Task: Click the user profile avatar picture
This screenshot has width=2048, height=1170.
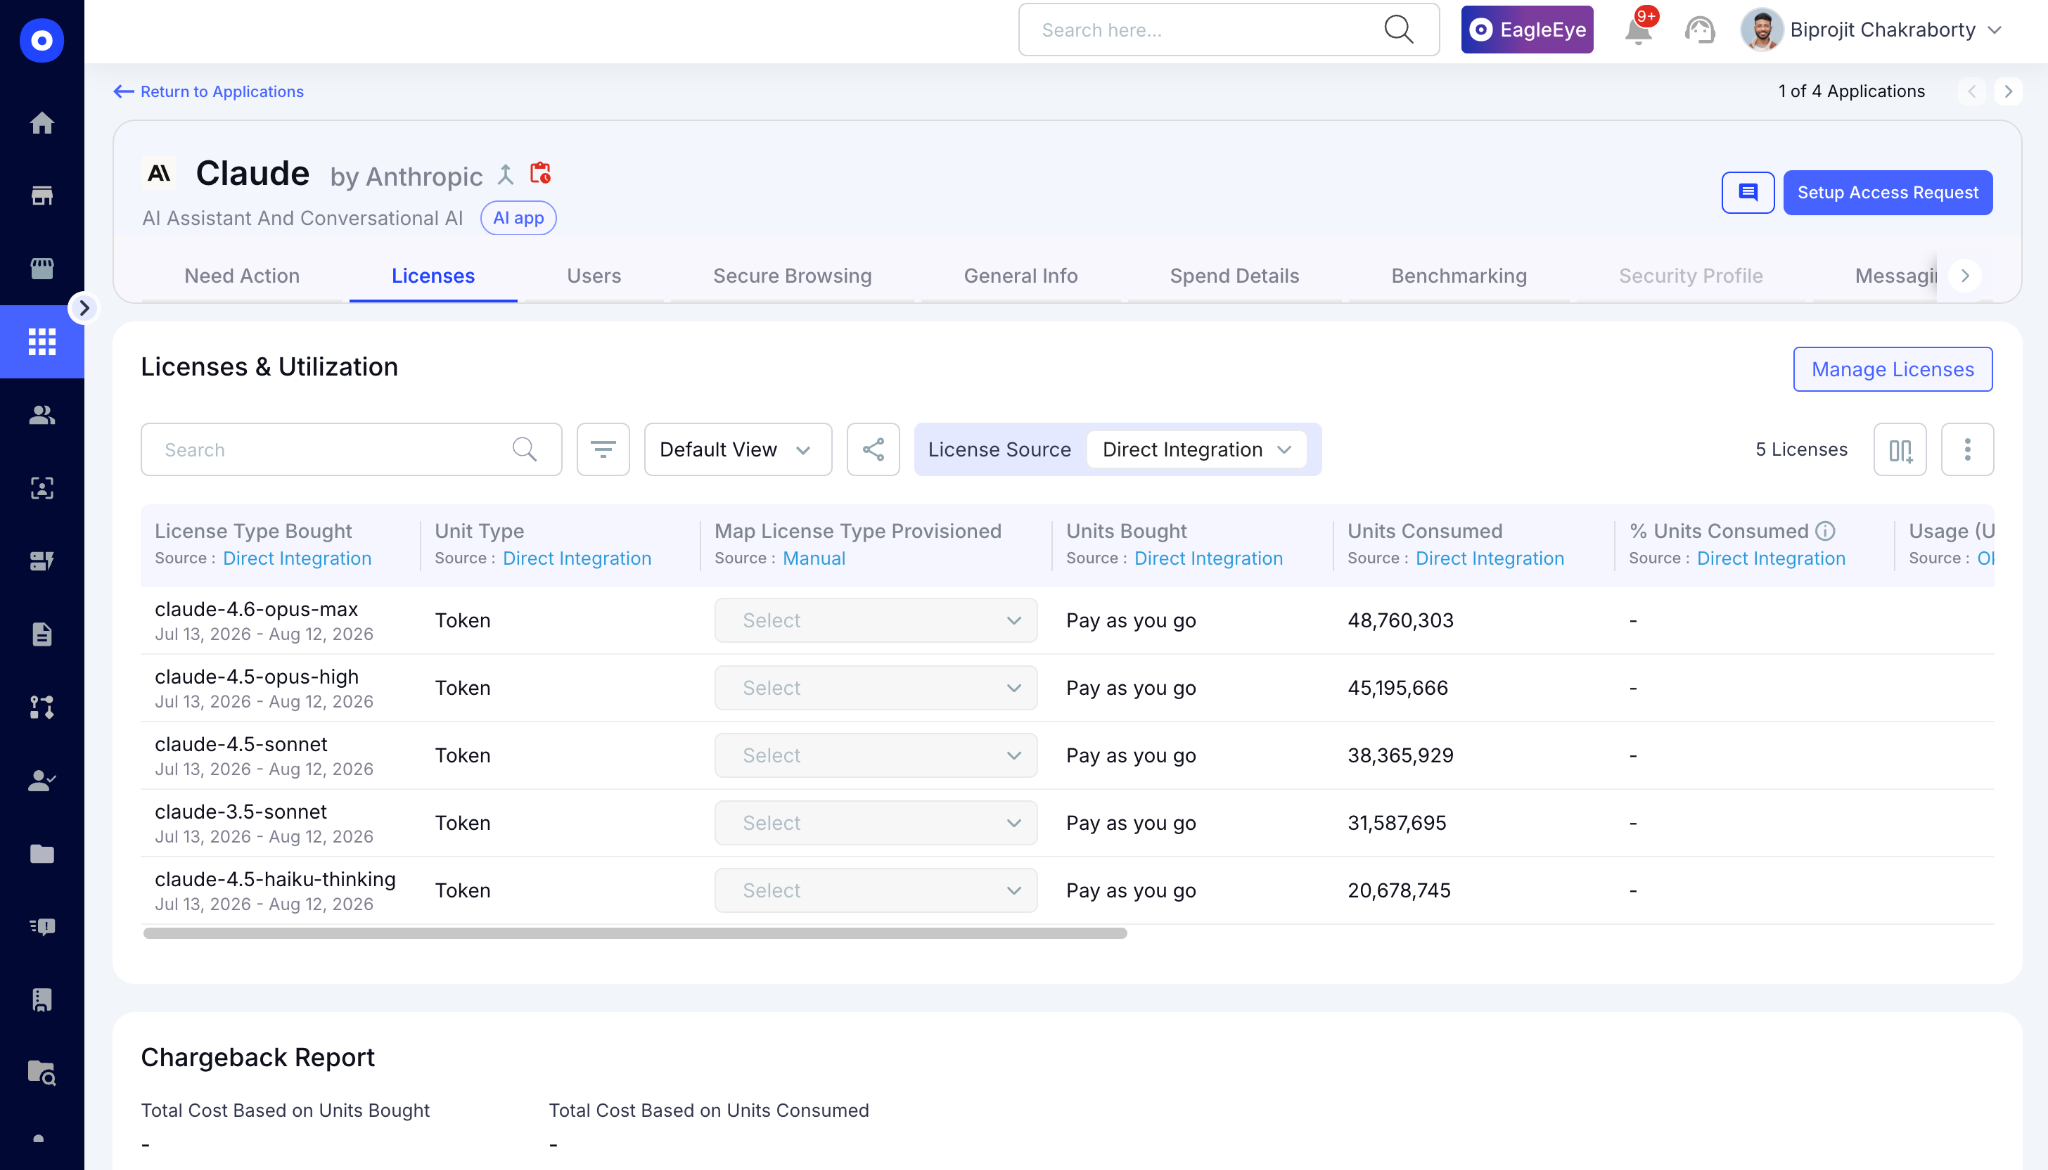Action: (1762, 30)
